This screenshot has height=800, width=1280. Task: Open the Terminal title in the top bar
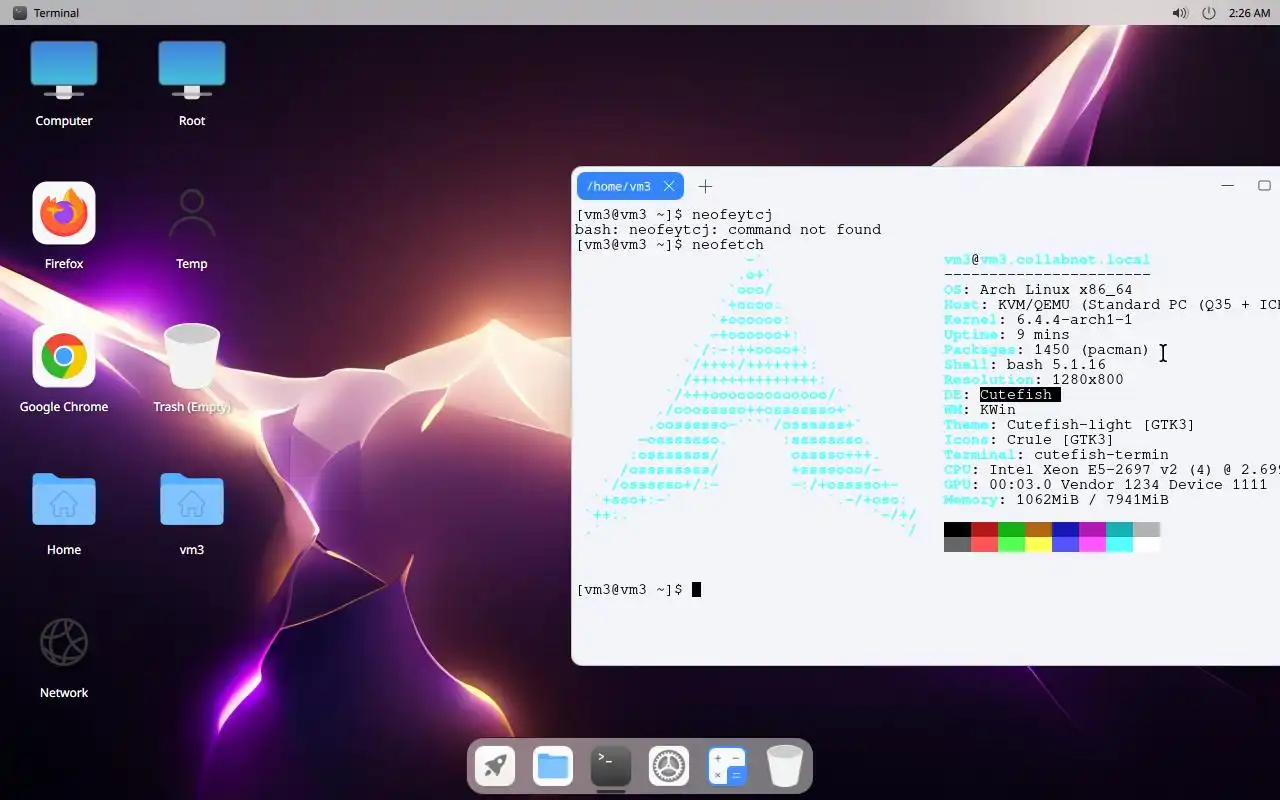coord(56,13)
